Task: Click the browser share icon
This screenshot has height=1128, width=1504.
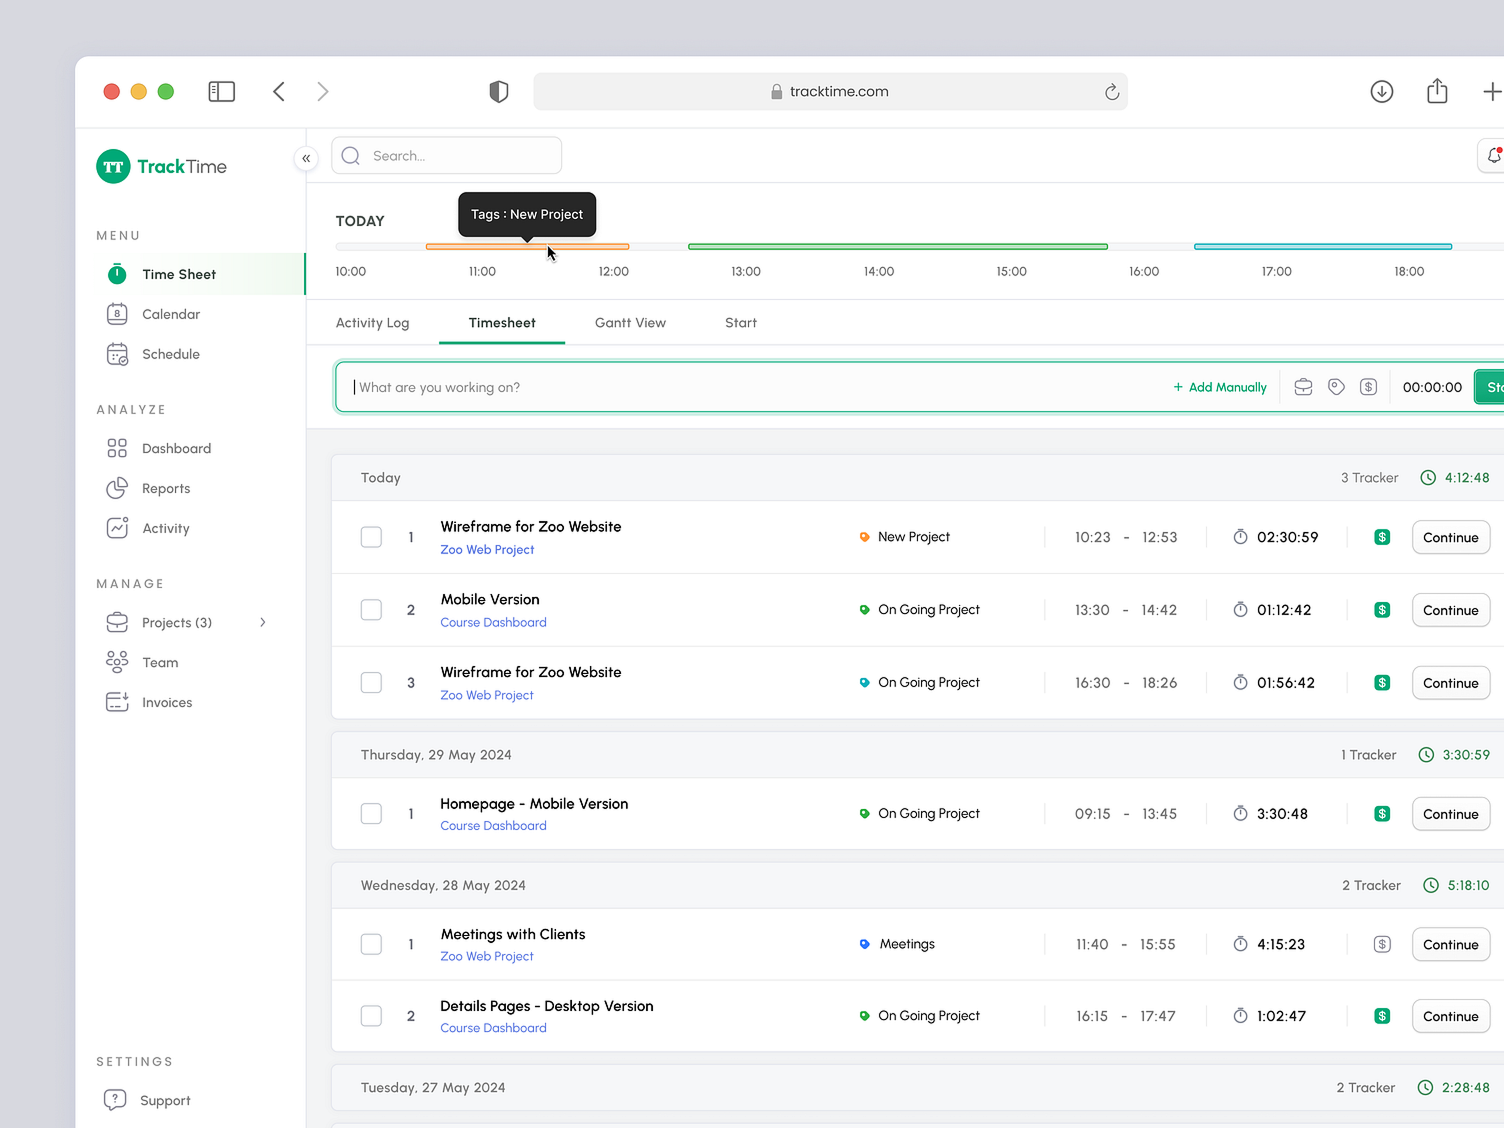Action: (1437, 91)
